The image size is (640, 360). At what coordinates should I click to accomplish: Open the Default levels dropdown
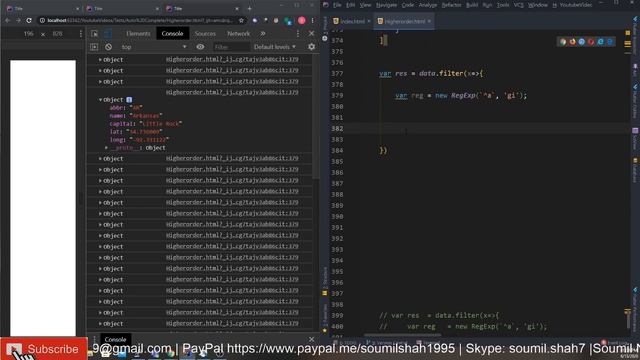[274, 47]
